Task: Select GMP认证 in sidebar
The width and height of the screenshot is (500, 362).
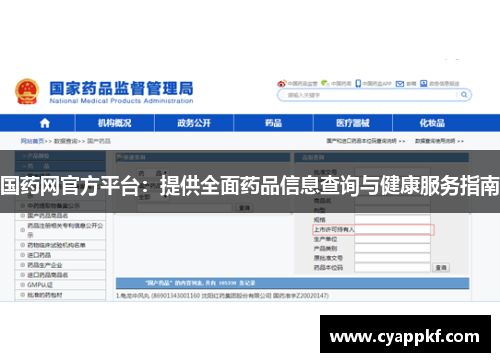Action: click(x=40, y=285)
